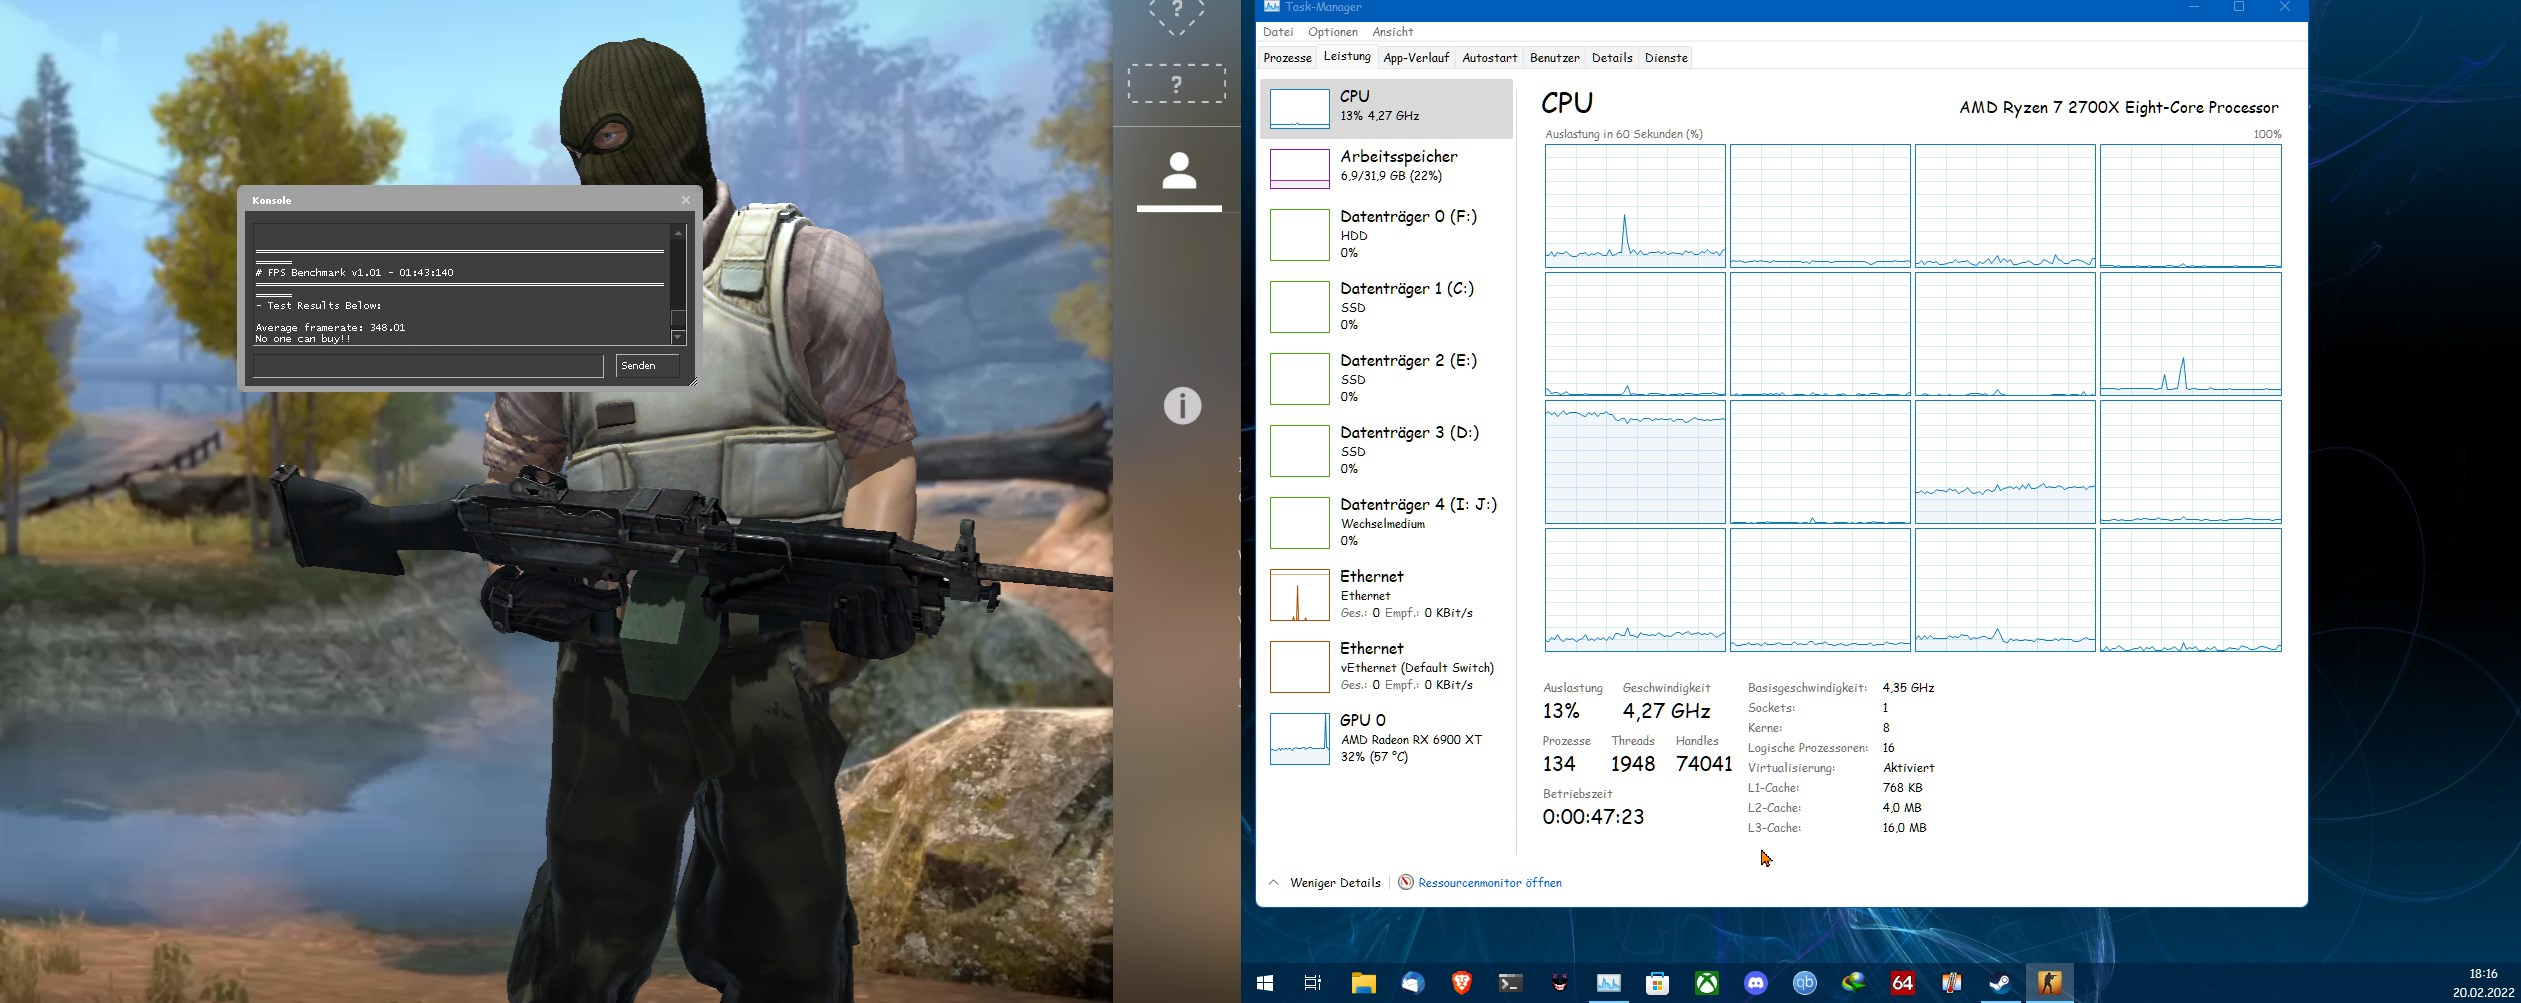
Task: Select the vEthernet (Default Switch) entry
Action: (x=1387, y=667)
